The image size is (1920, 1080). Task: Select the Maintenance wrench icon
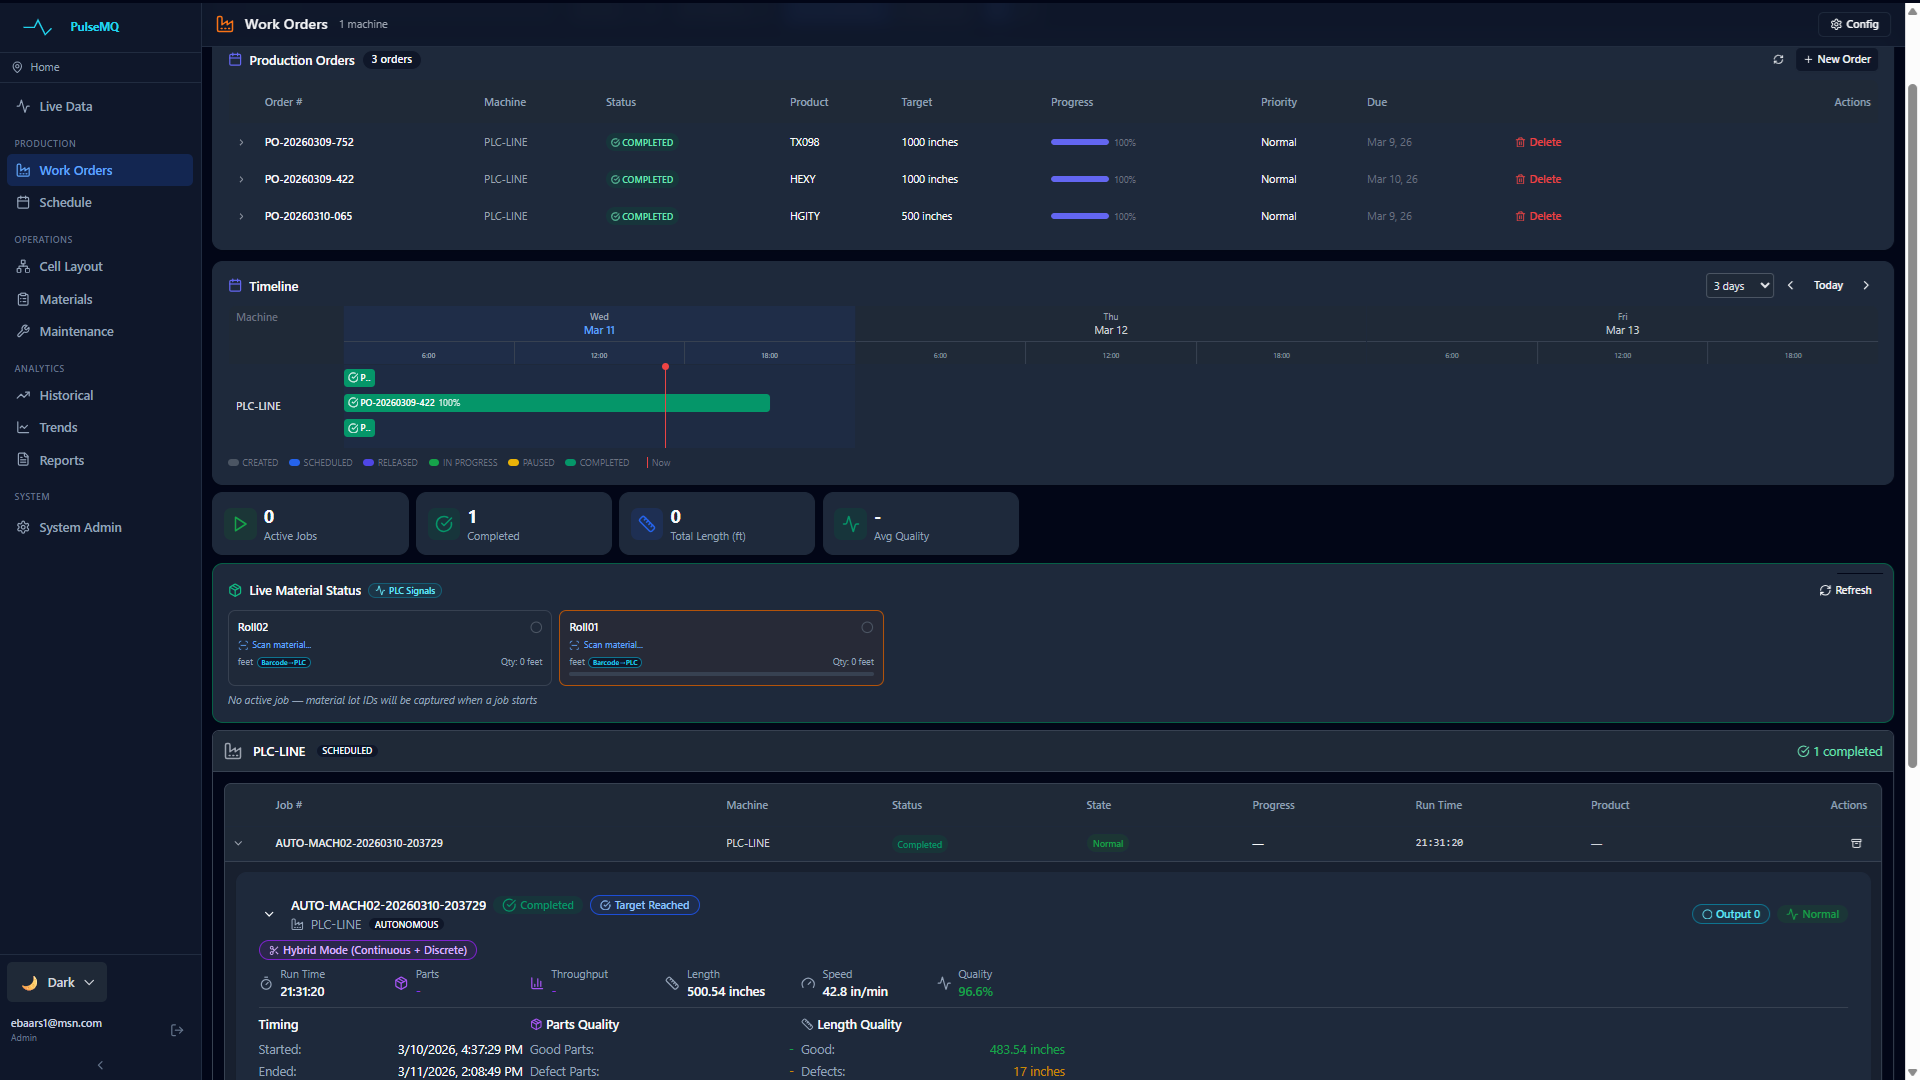23,331
